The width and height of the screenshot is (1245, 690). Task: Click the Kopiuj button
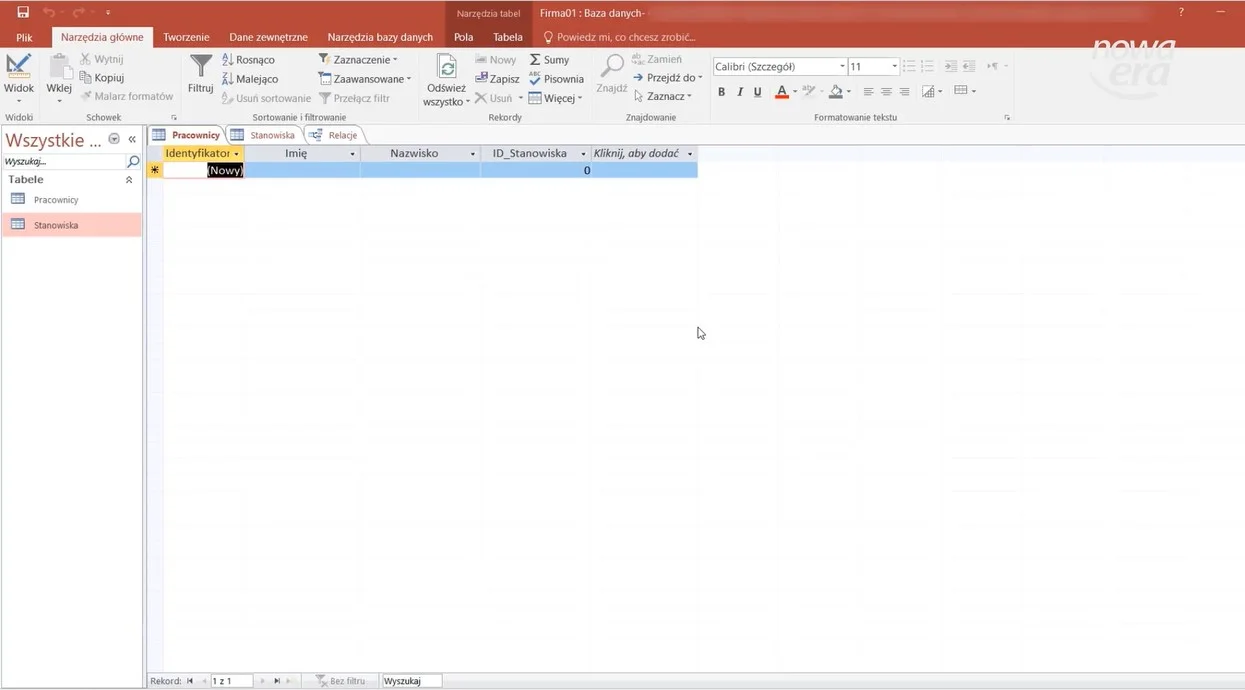point(102,78)
